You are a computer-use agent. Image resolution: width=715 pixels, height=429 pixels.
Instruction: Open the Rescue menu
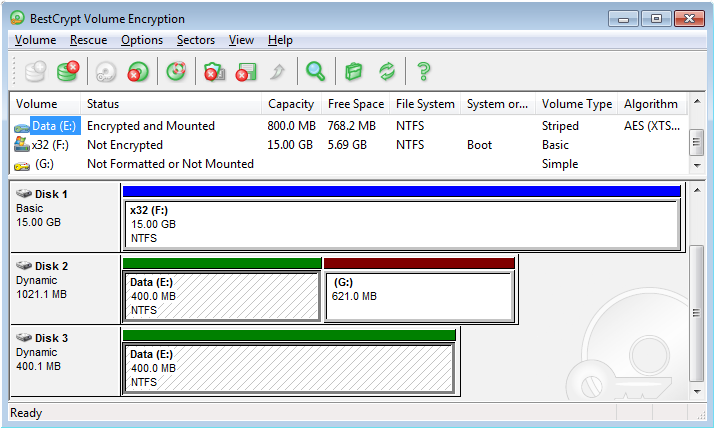[88, 40]
